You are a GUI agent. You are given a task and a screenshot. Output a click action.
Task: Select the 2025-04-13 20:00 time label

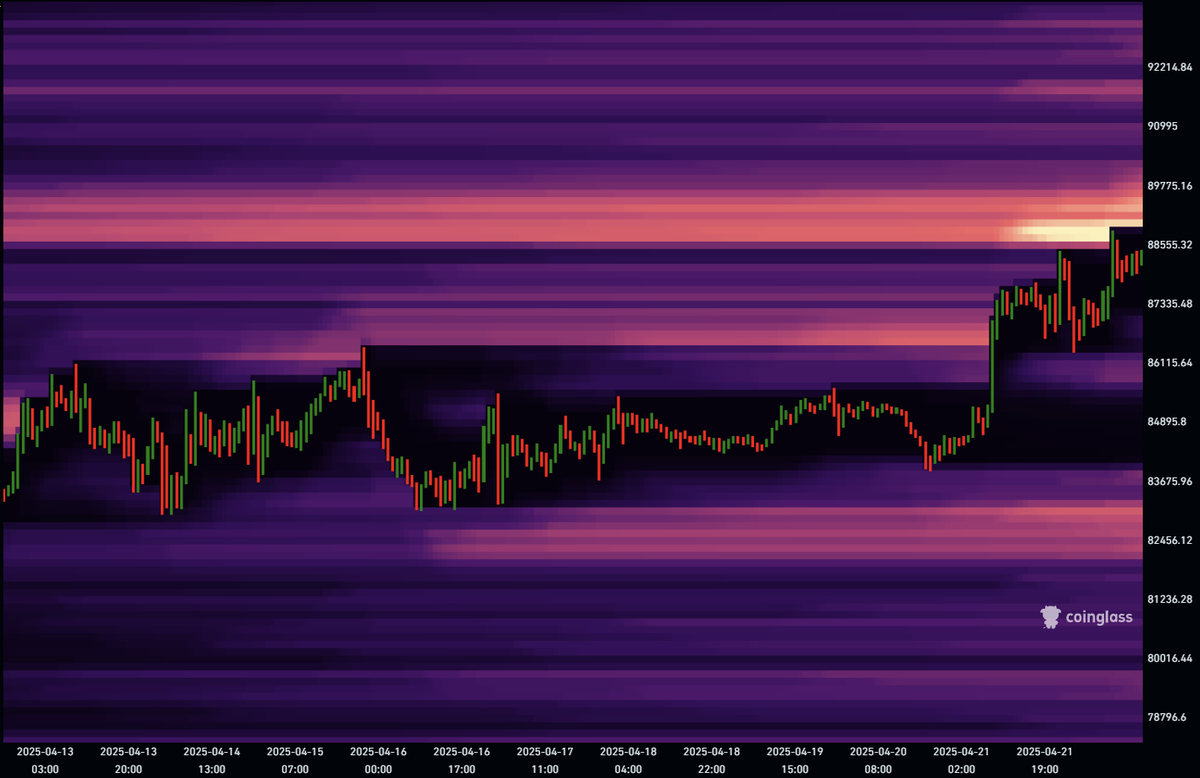click(129, 759)
